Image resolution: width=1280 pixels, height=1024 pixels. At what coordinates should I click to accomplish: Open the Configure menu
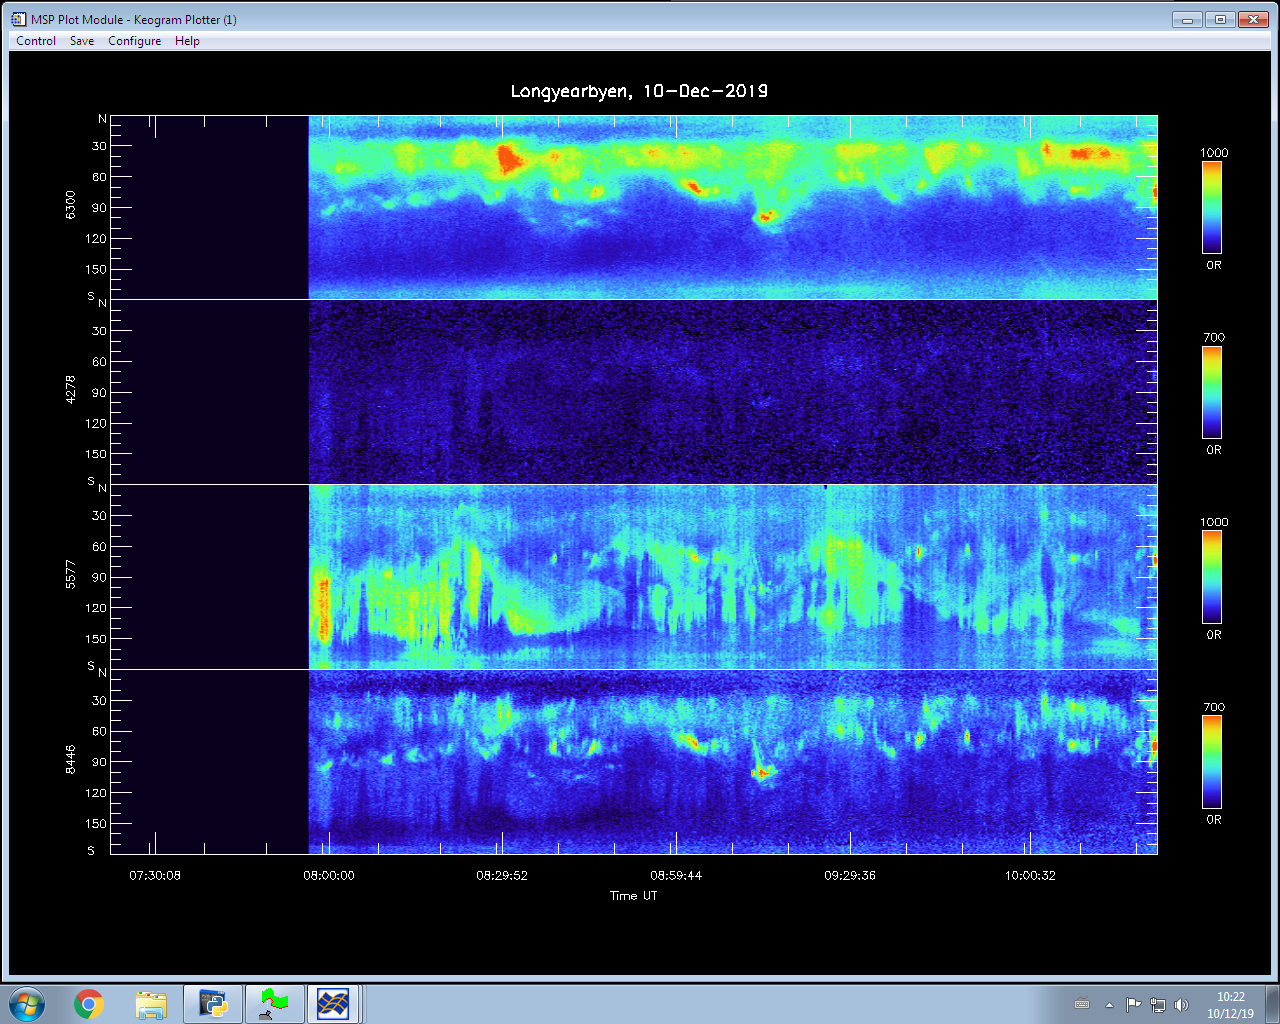[x=134, y=41]
